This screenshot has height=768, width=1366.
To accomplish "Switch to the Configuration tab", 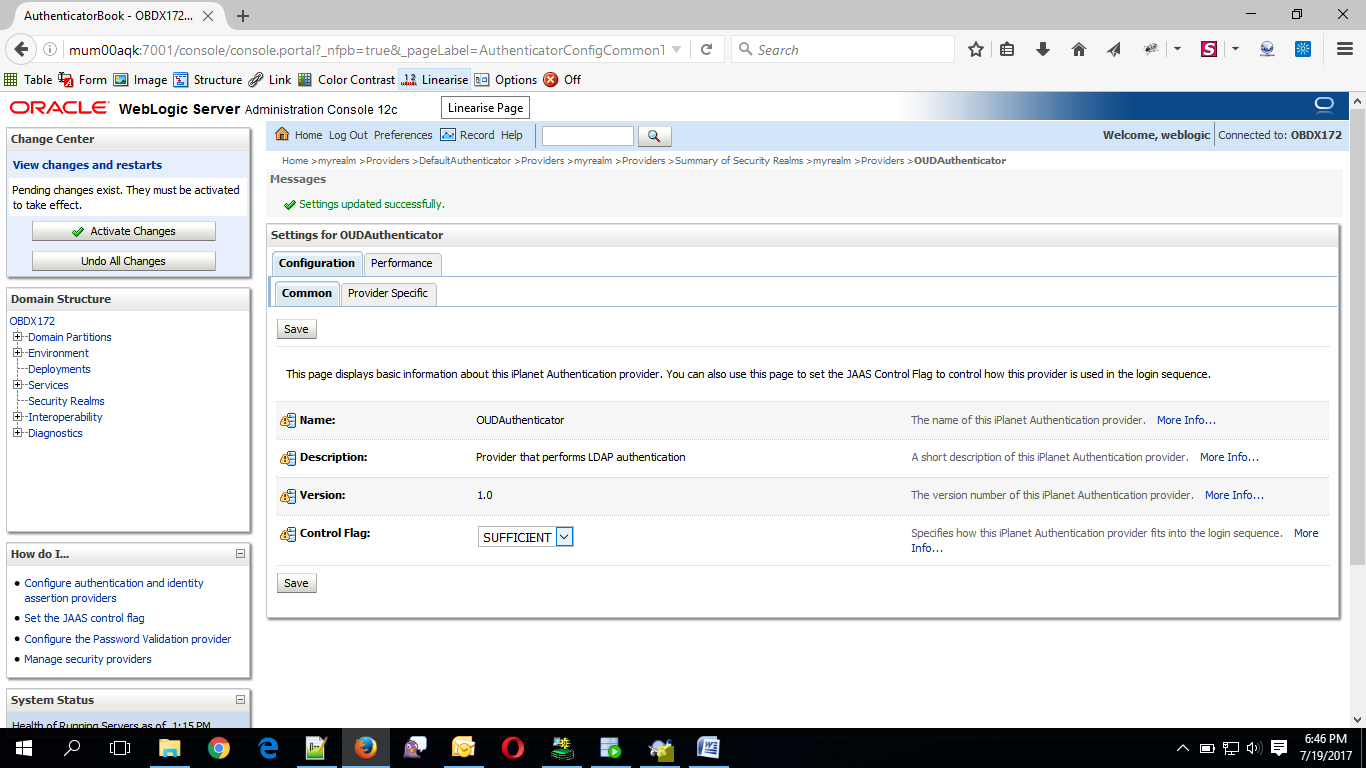I will coord(317,263).
